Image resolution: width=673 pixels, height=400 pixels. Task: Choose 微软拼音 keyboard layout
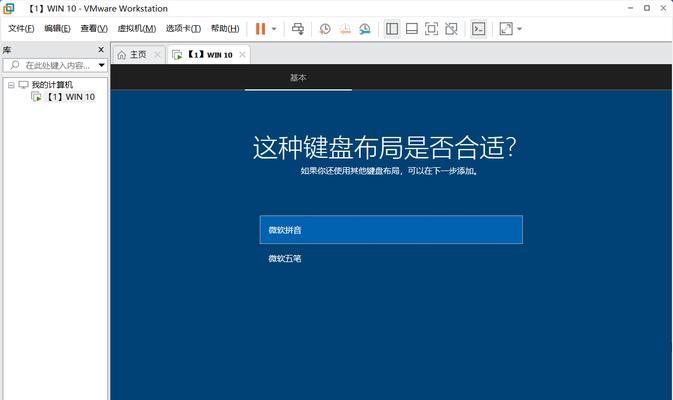coord(391,230)
